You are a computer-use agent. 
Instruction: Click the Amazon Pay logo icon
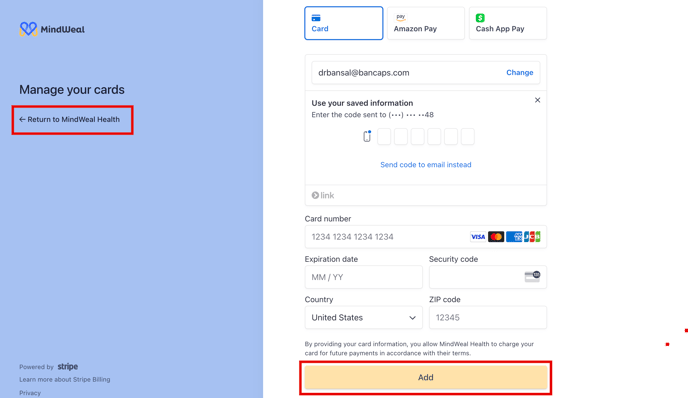[401, 18]
